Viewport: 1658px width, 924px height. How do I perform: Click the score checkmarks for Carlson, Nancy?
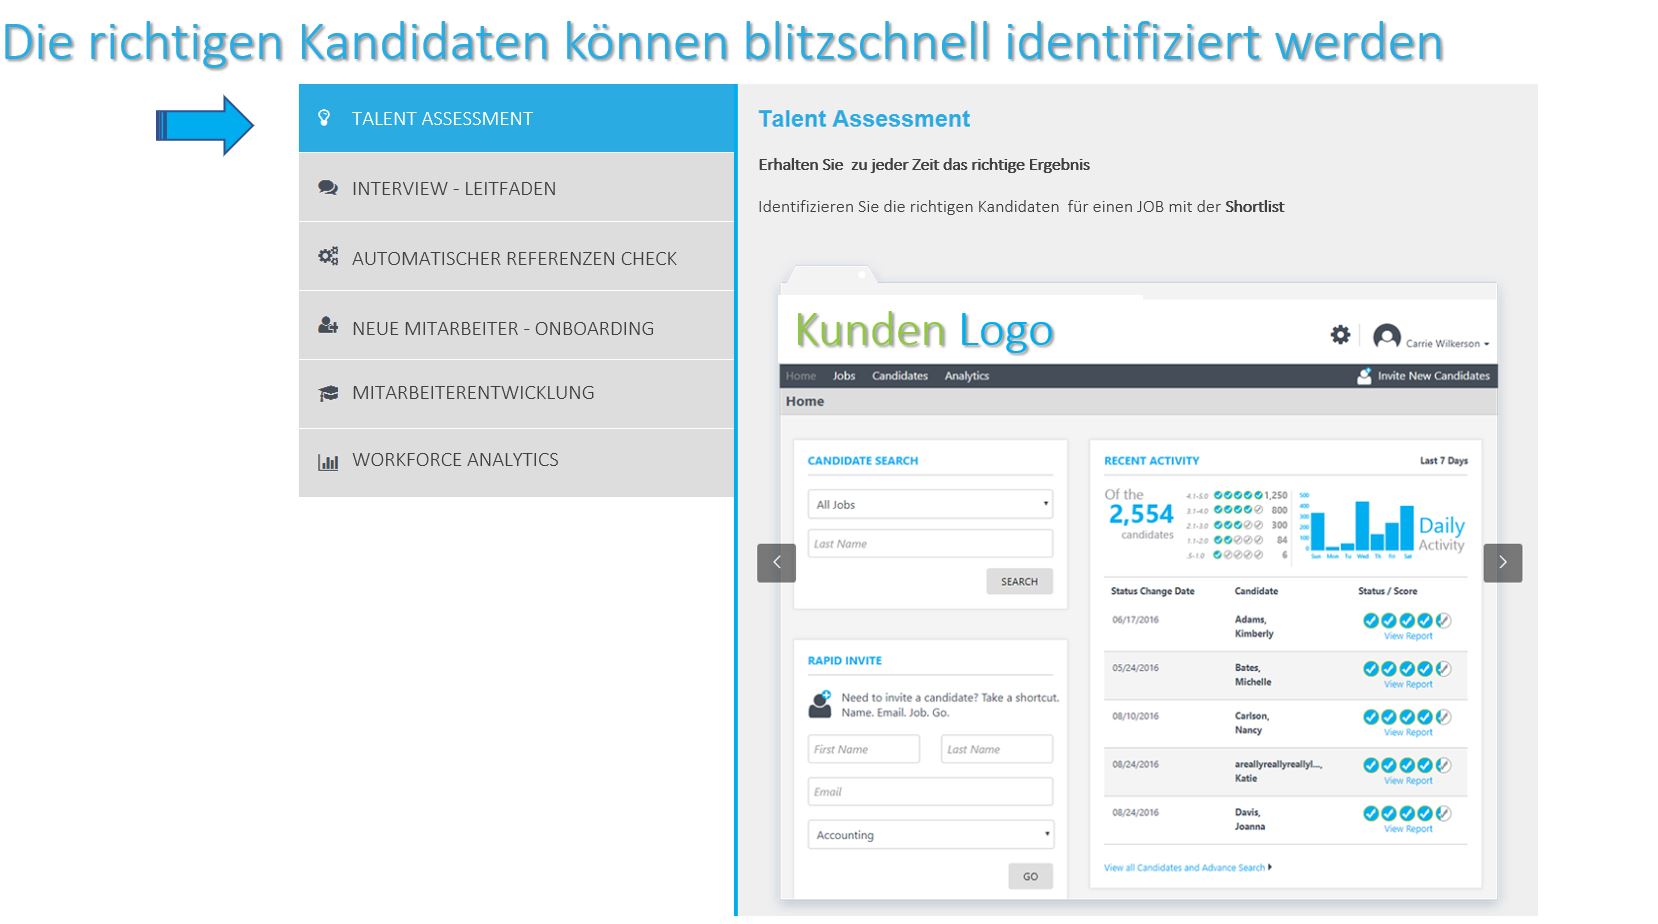1407,716
